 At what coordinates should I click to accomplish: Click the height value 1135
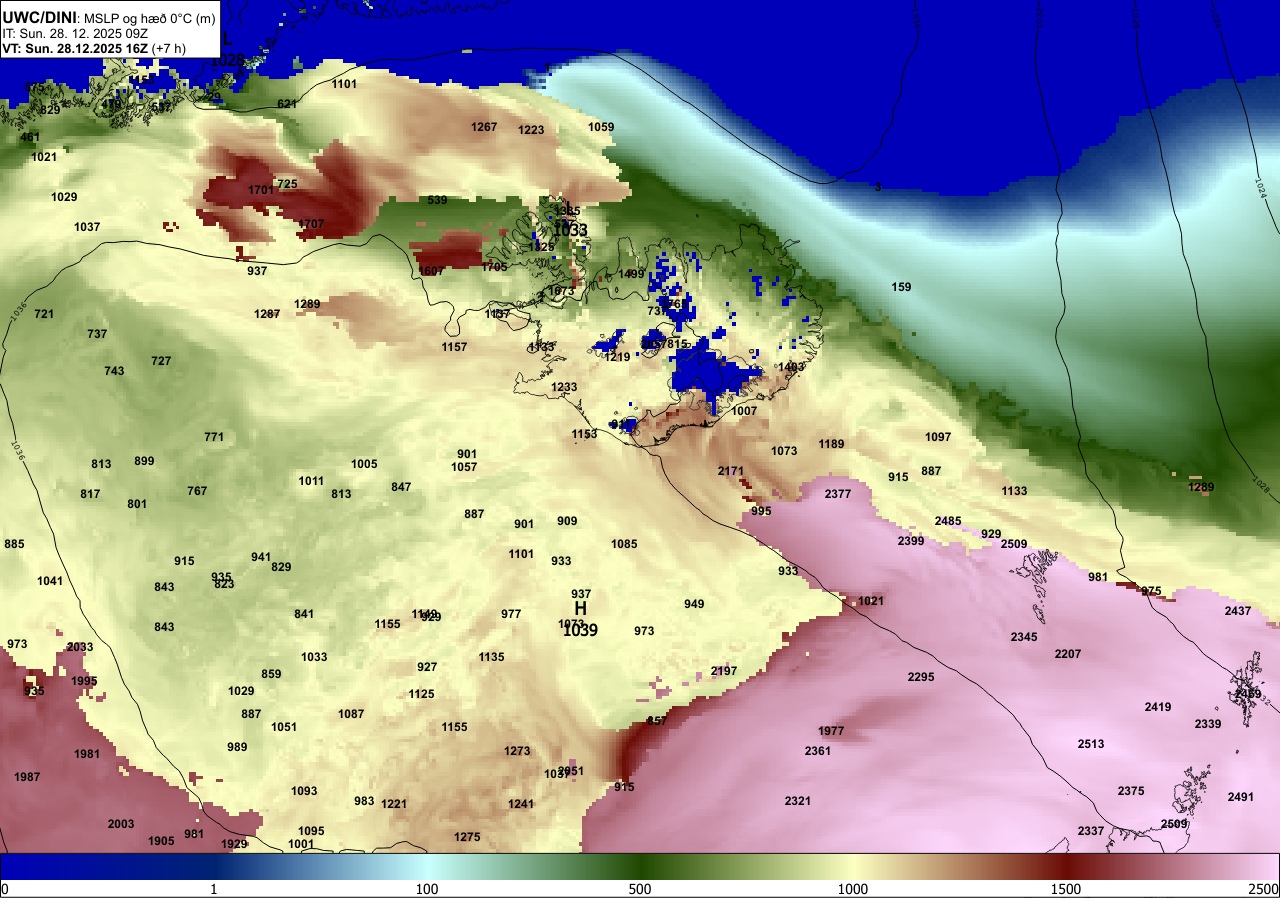coord(491,657)
